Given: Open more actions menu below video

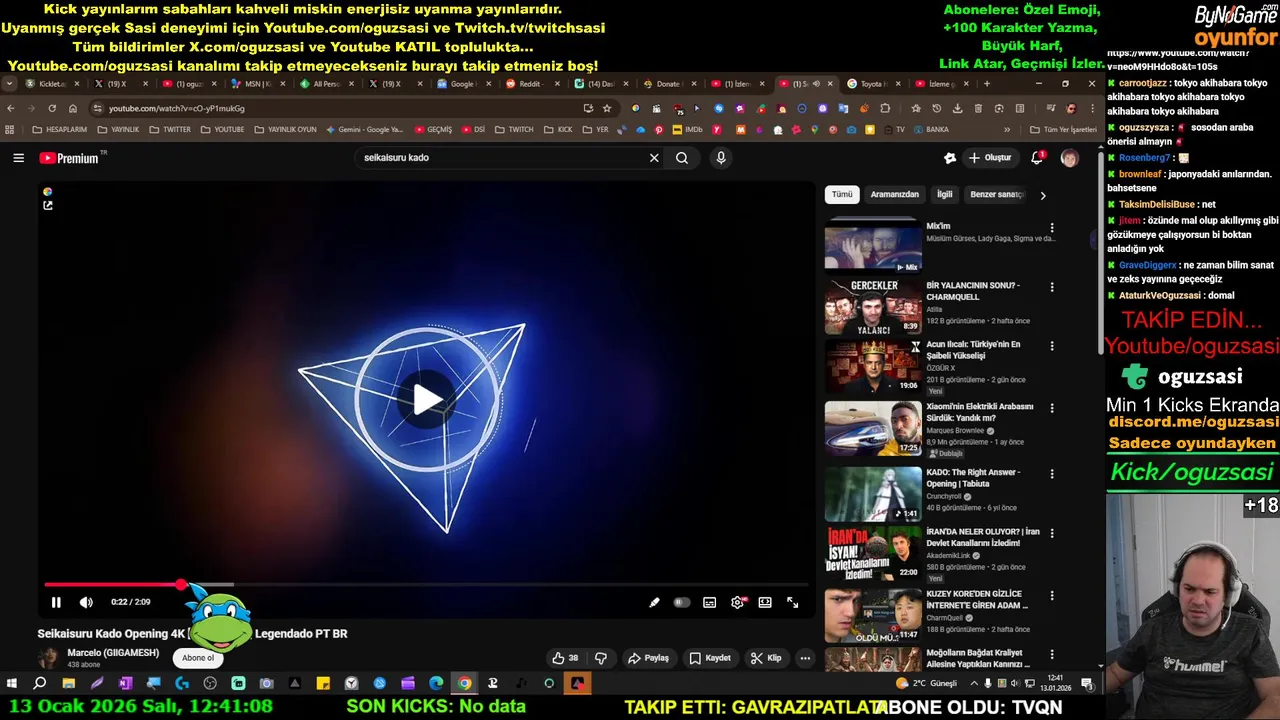Looking at the screenshot, I should tap(805, 658).
